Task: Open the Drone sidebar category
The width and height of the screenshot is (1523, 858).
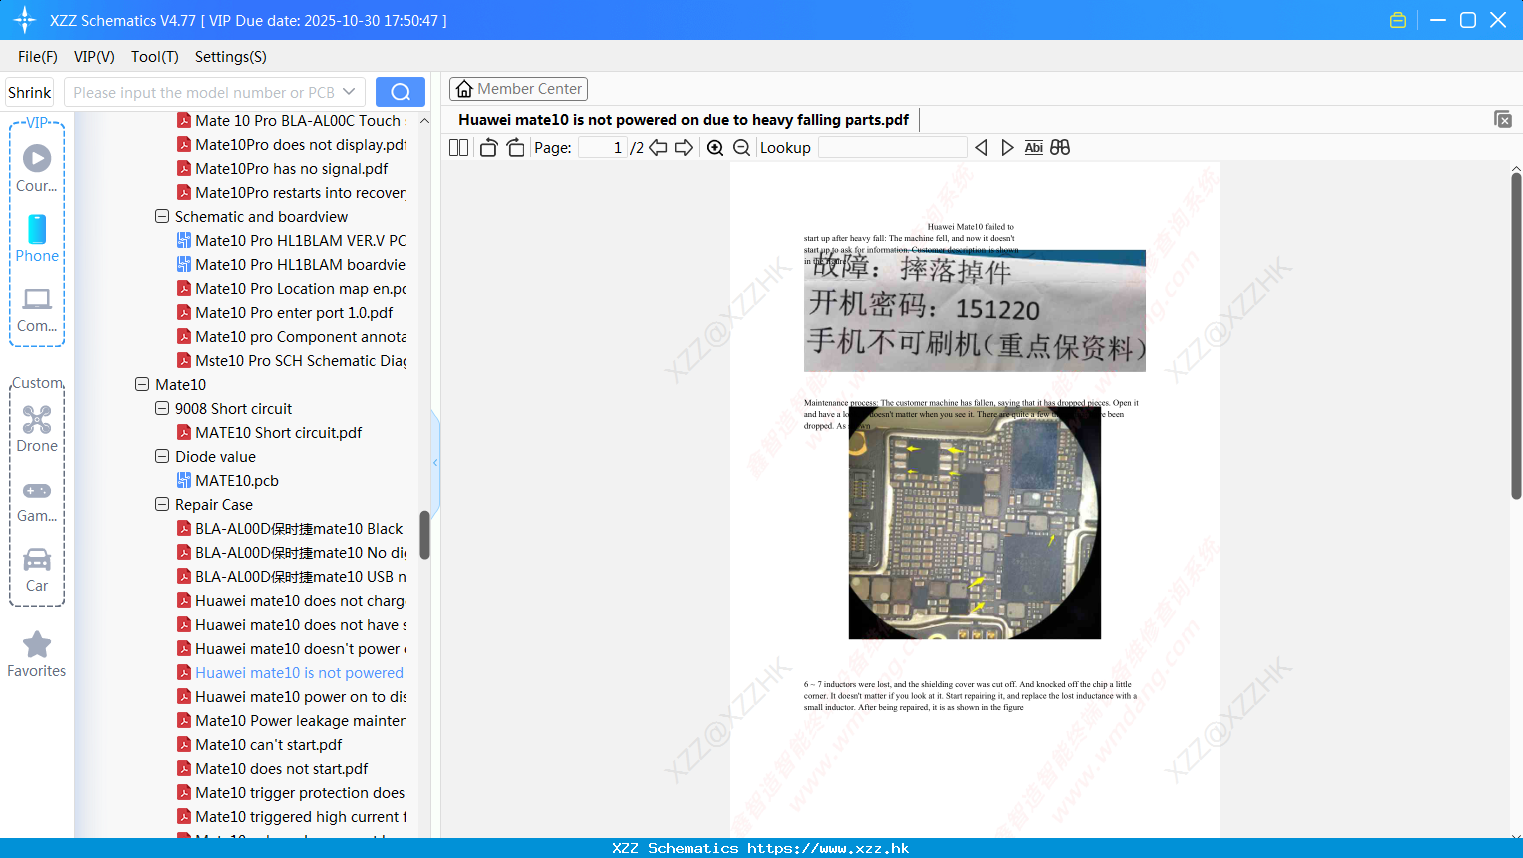Action: [37, 429]
